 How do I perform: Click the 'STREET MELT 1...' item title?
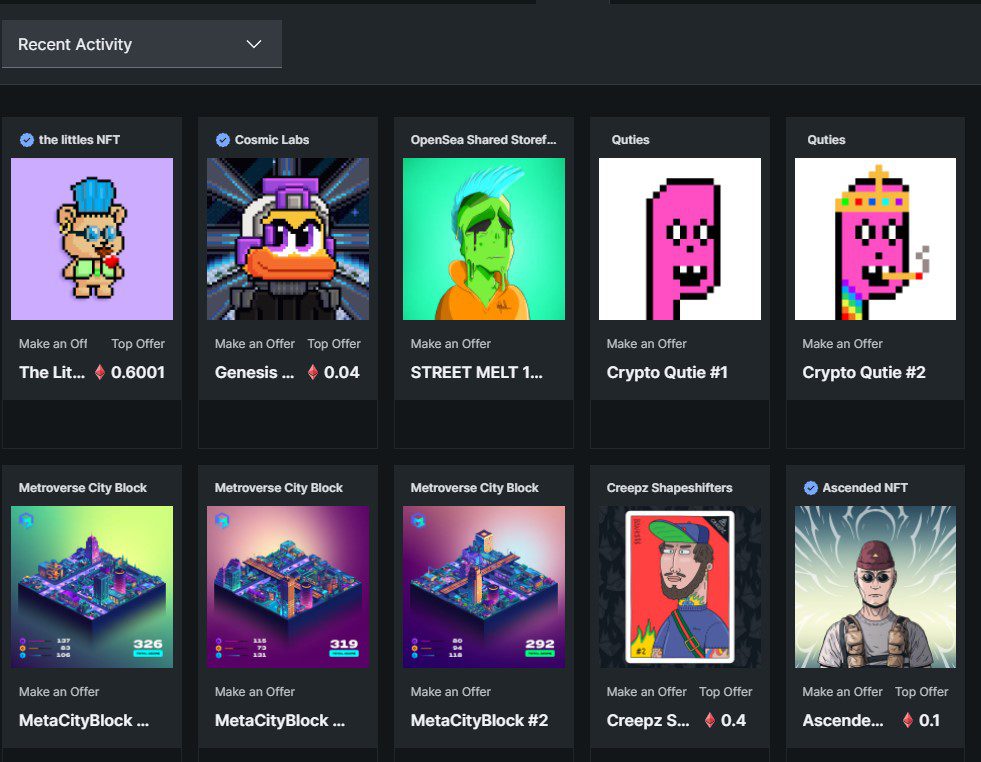click(477, 372)
